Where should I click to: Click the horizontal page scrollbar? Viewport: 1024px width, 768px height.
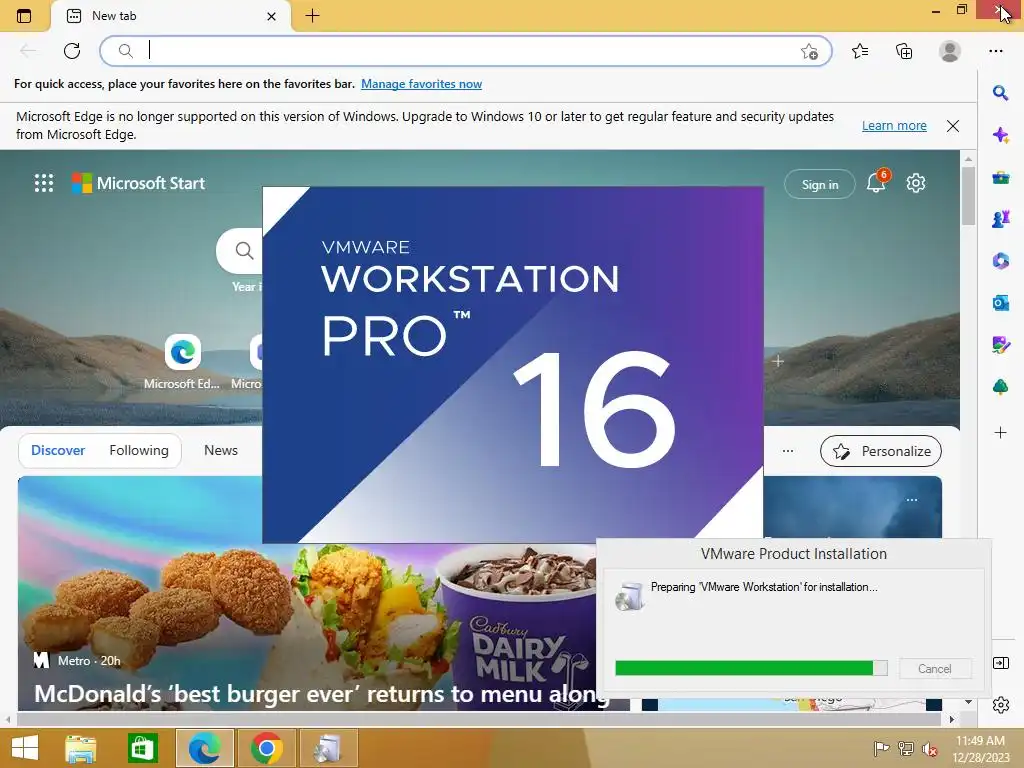479,720
